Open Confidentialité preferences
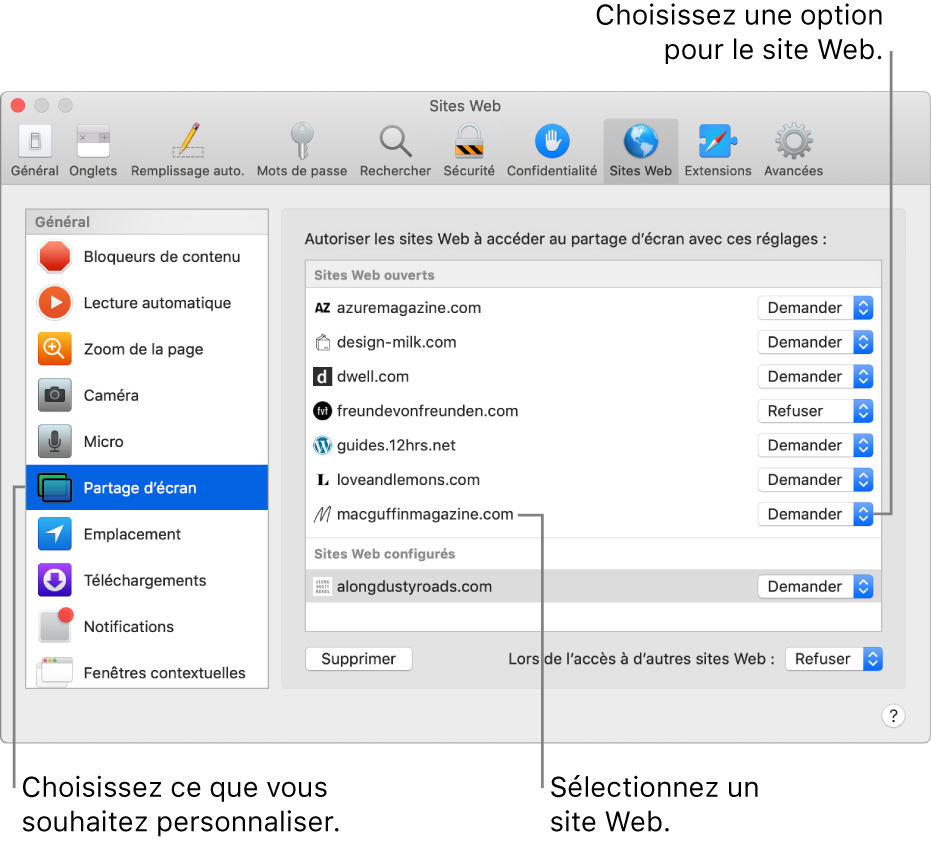 click(x=551, y=145)
